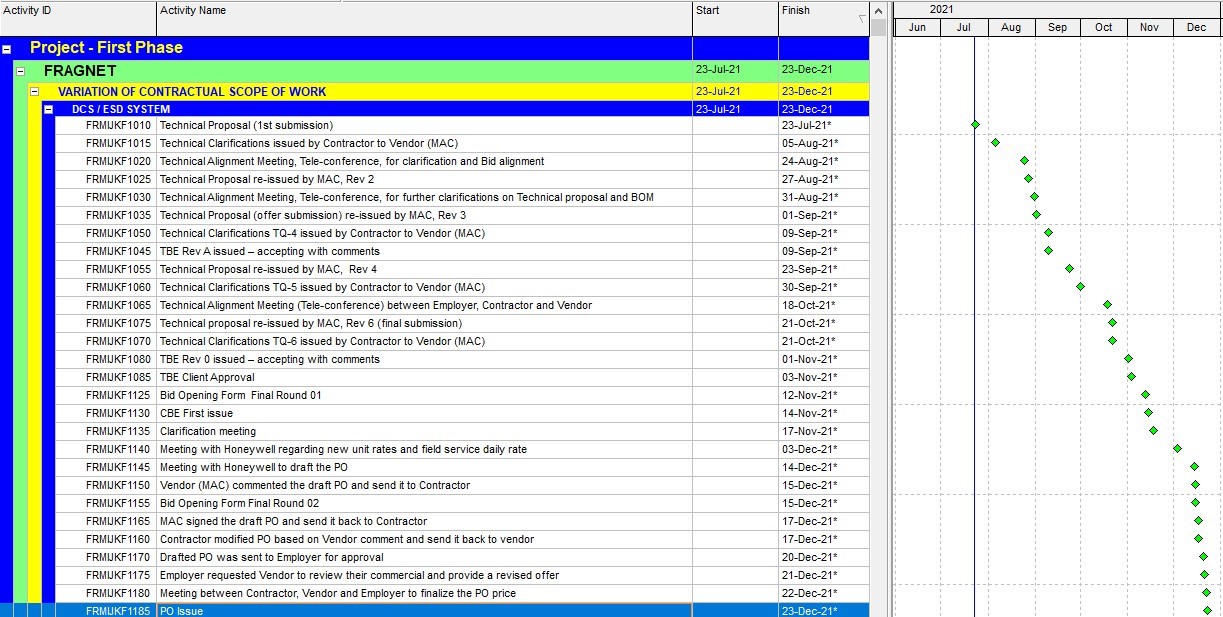Viewport: 1223px width, 617px height.
Task: Click the Oct month in timescale header
Action: point(1103,27)
